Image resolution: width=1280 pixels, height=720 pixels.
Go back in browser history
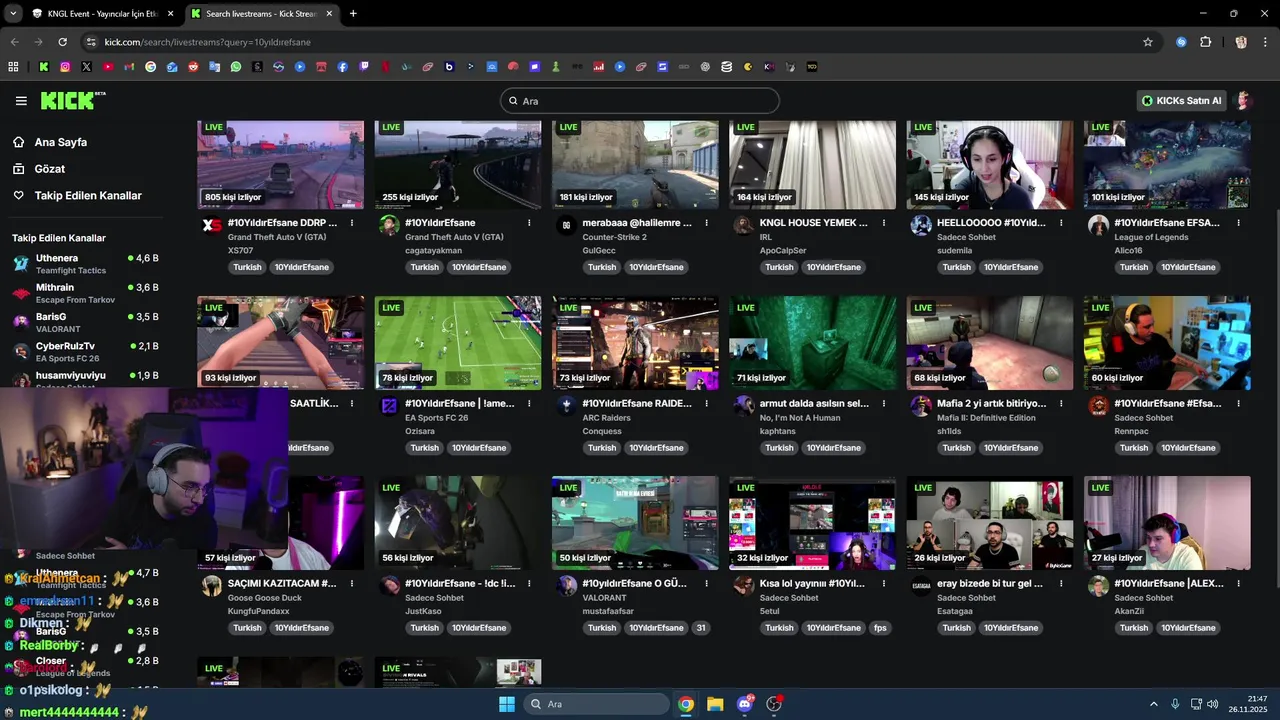click(14, 42)
